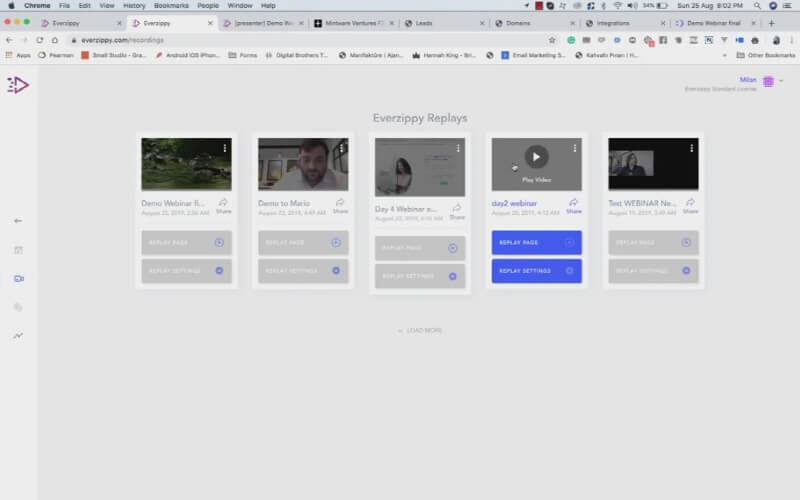The width and height of the screenshot is (800, 500).
Task: Click the everzippy.com address bar
Action: coord(311,40)
